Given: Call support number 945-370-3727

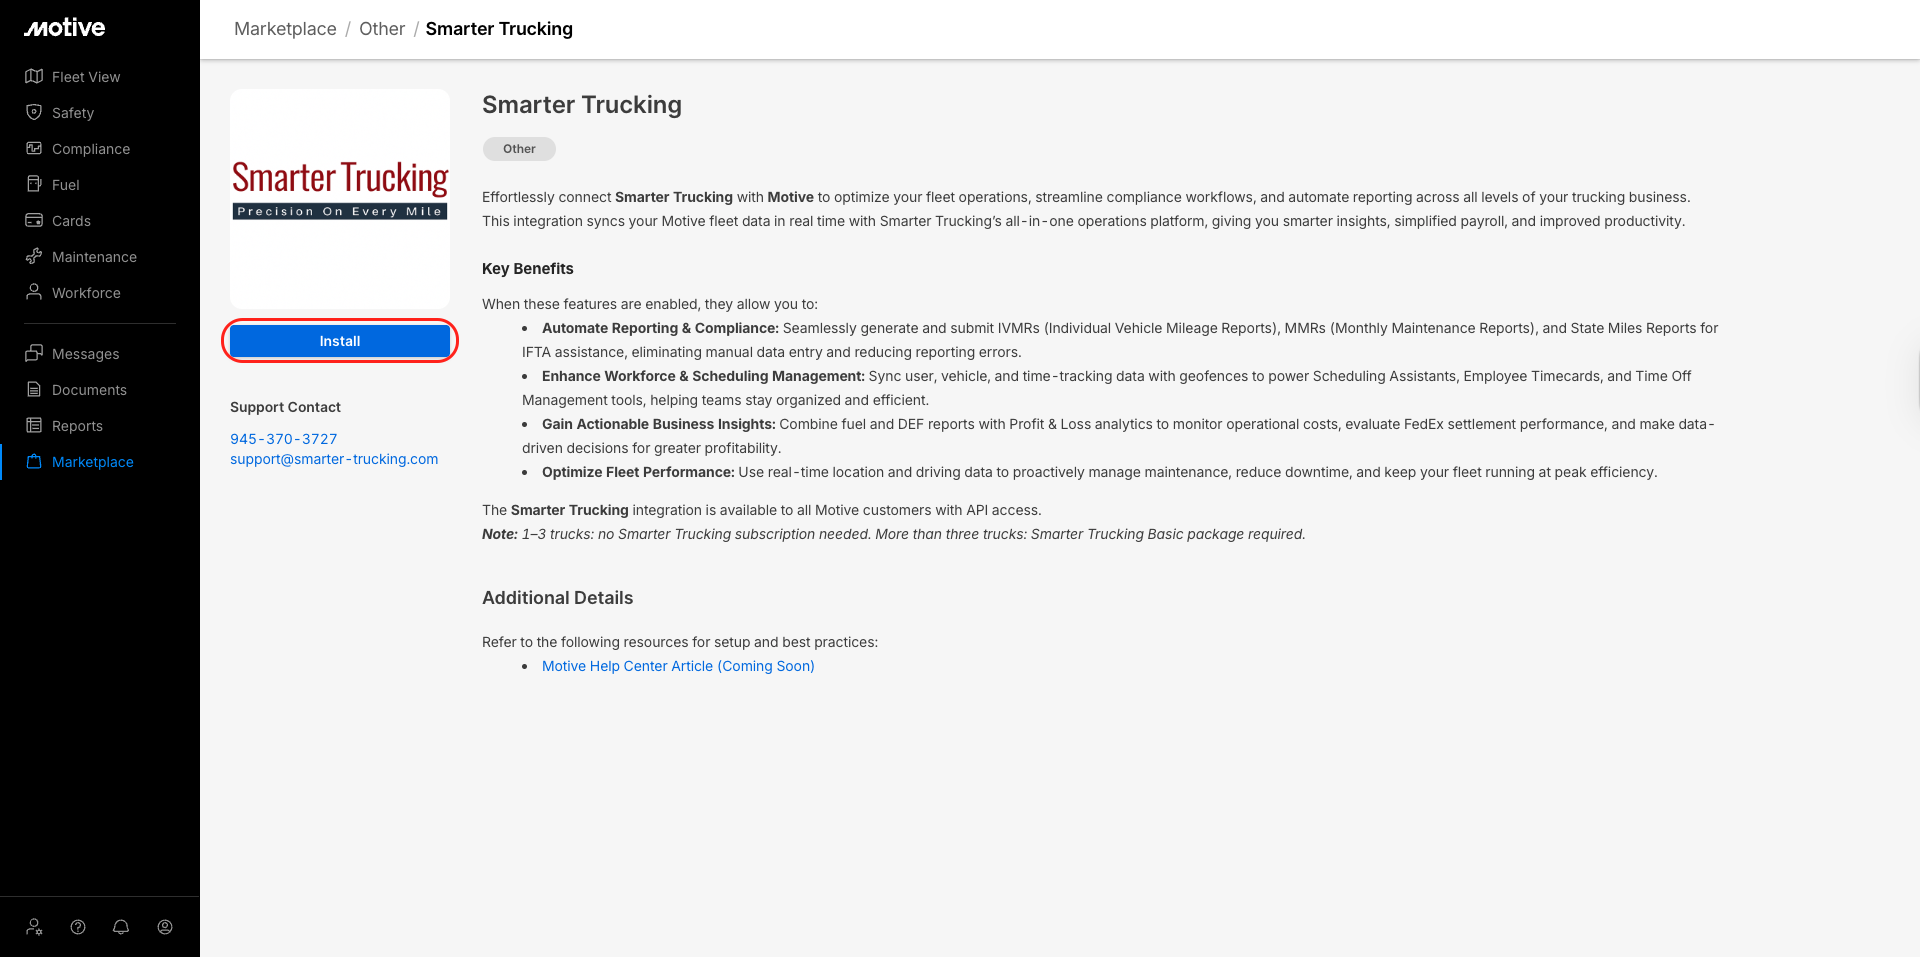Looking at the screenshot, I should [284, 439].
